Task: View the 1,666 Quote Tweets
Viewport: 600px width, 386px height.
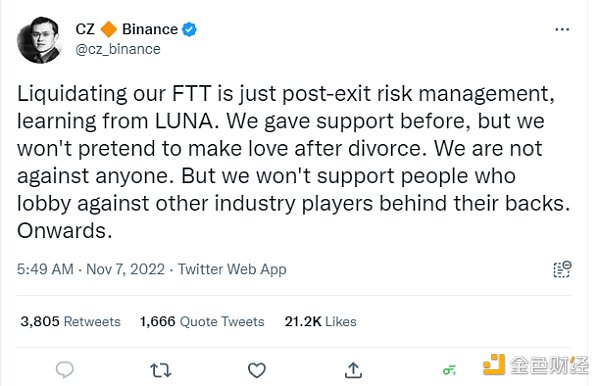Action: click(202, 321)
